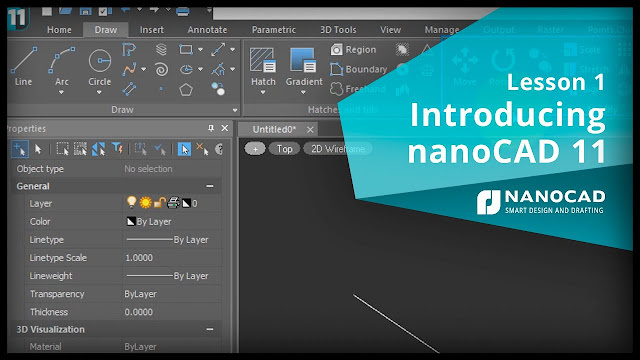Click the Region button

(353, 50)
